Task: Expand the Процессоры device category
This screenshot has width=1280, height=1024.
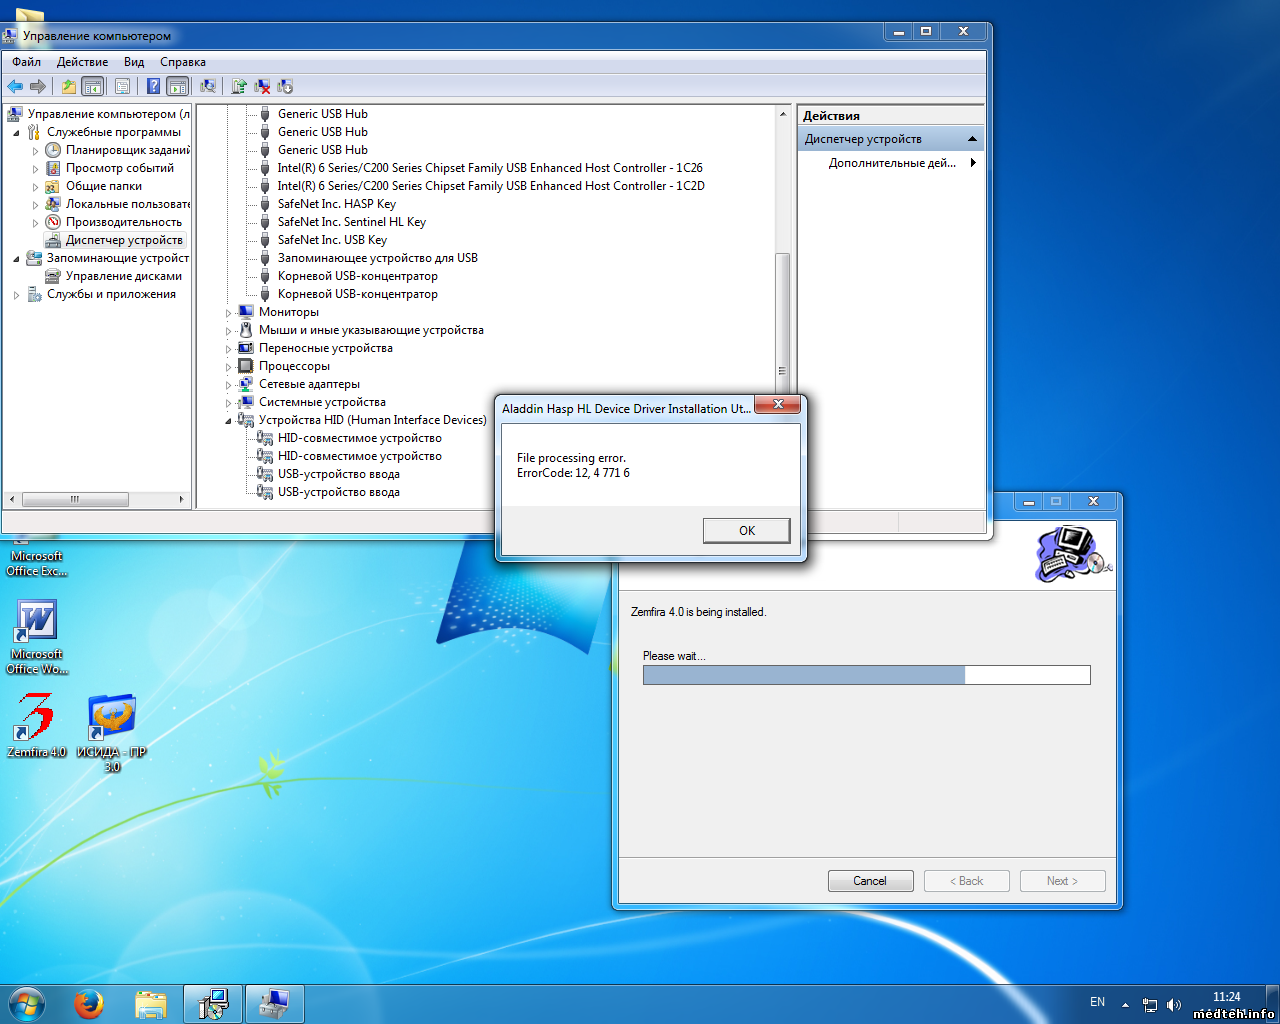Action: pos(228,367)
